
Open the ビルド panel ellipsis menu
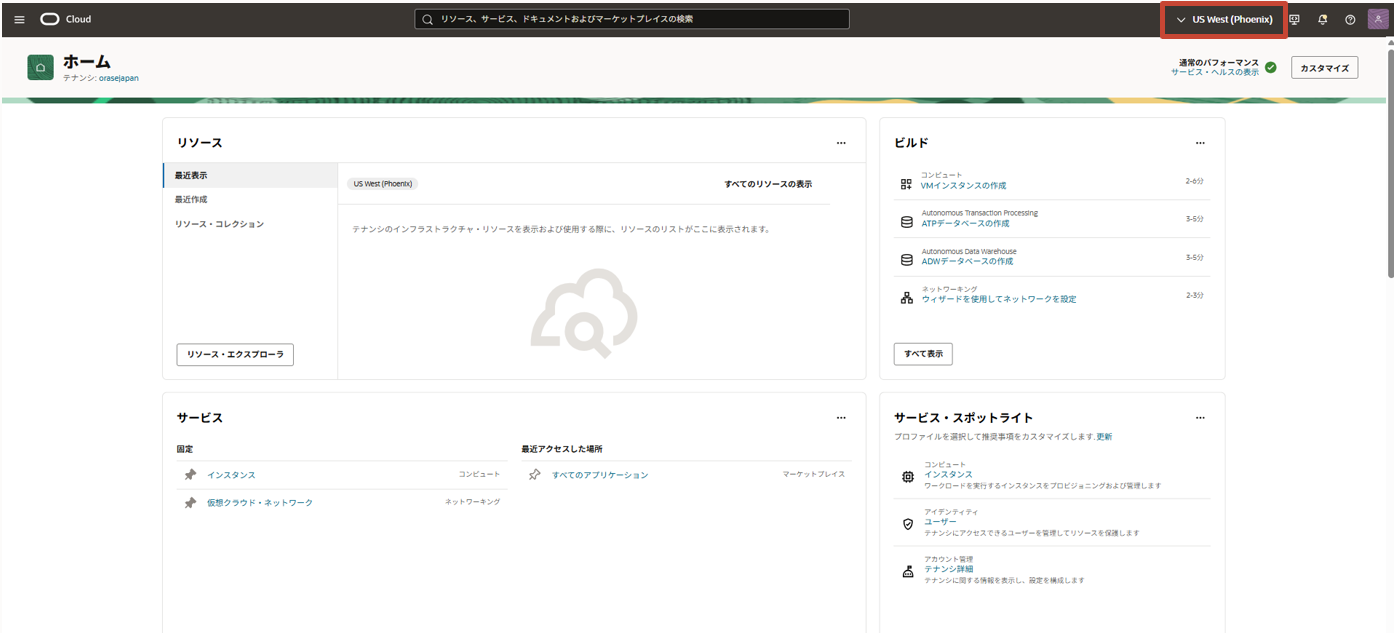click(x=1200, y=143)
